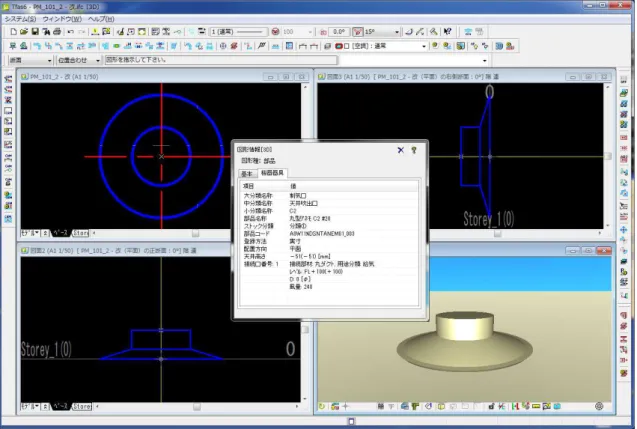
Task: Click the top icon in the right sidebar
Action: coord(624,80)
